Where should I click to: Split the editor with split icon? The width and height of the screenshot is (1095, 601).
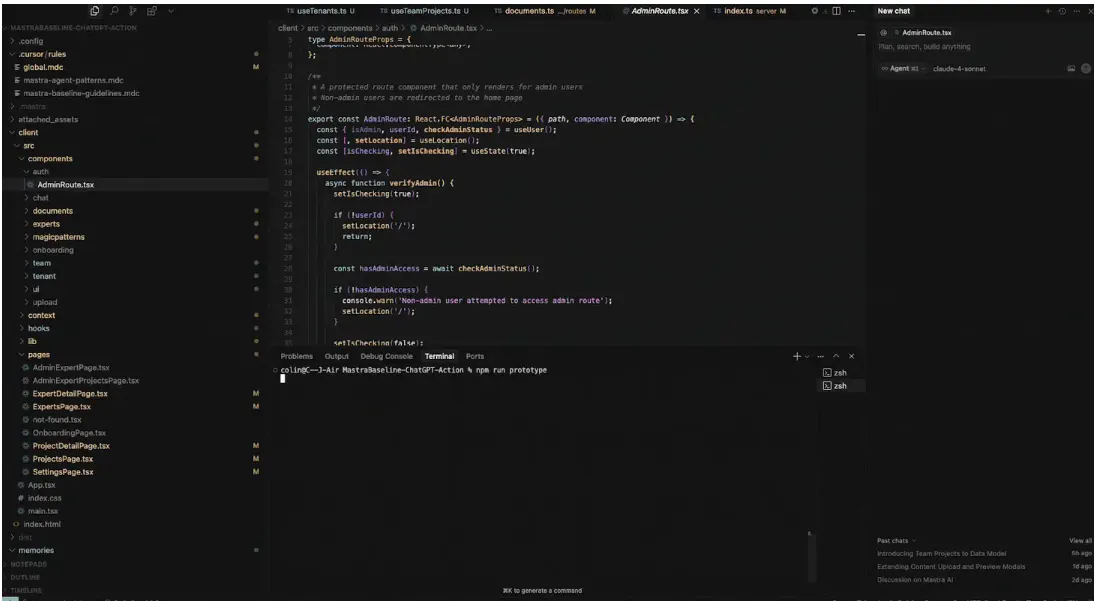pyautogui.click(x=837, y=11)
